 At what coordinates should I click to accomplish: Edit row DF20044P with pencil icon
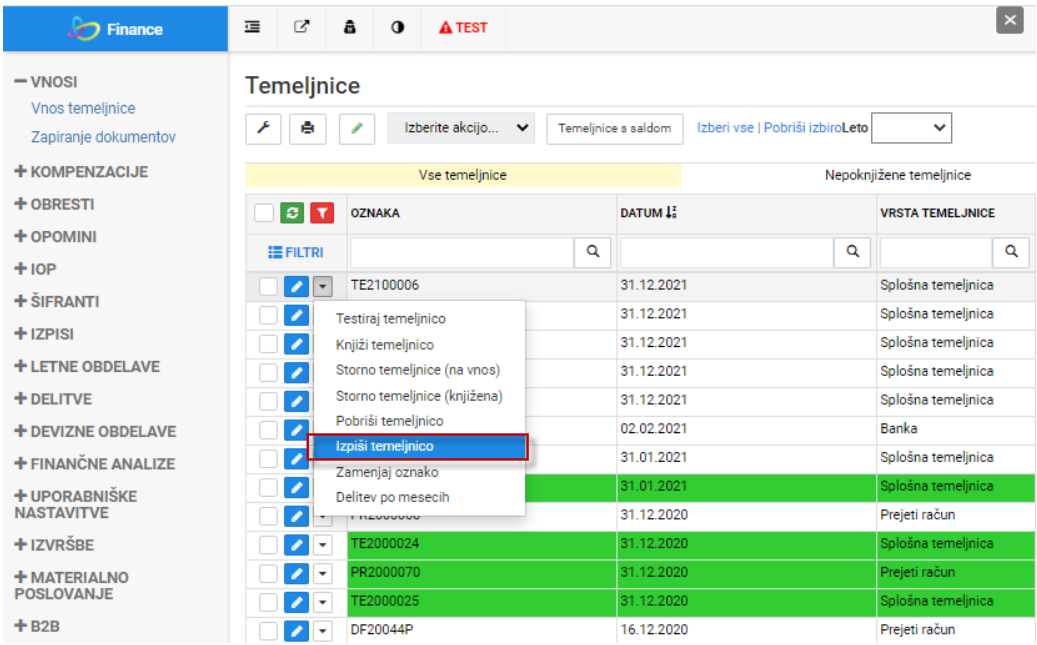296,630
